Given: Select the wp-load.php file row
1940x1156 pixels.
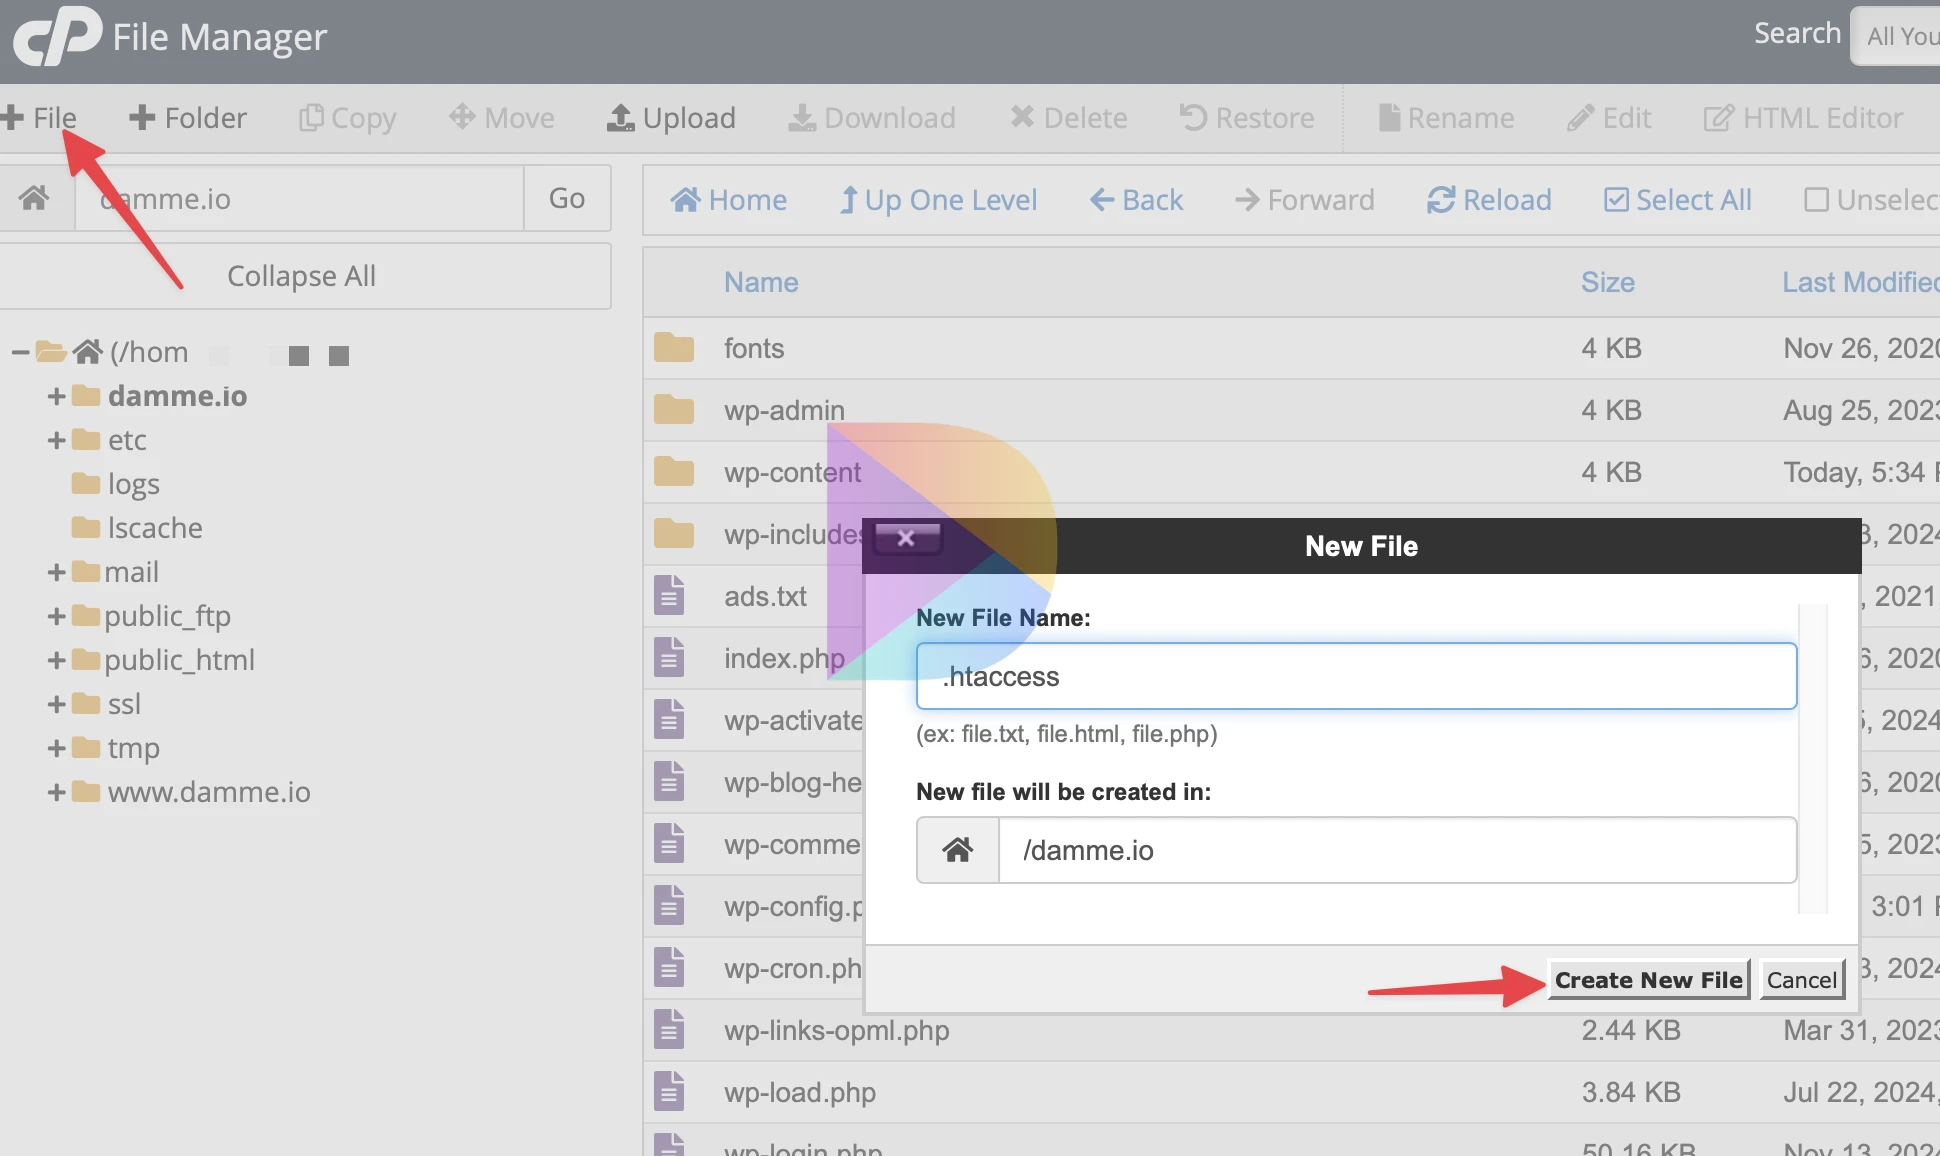Looking at the screenshot, I should pos(1291,1092).
